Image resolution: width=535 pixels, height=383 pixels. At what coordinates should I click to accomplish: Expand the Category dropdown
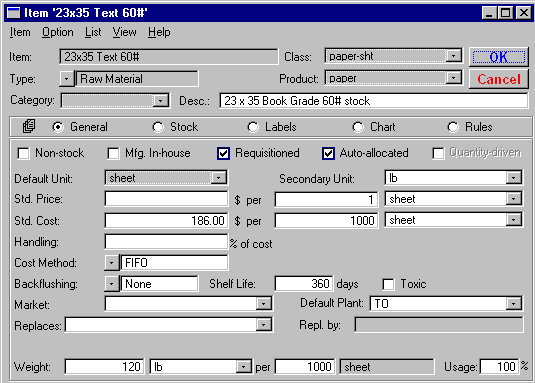click(160, 101)
